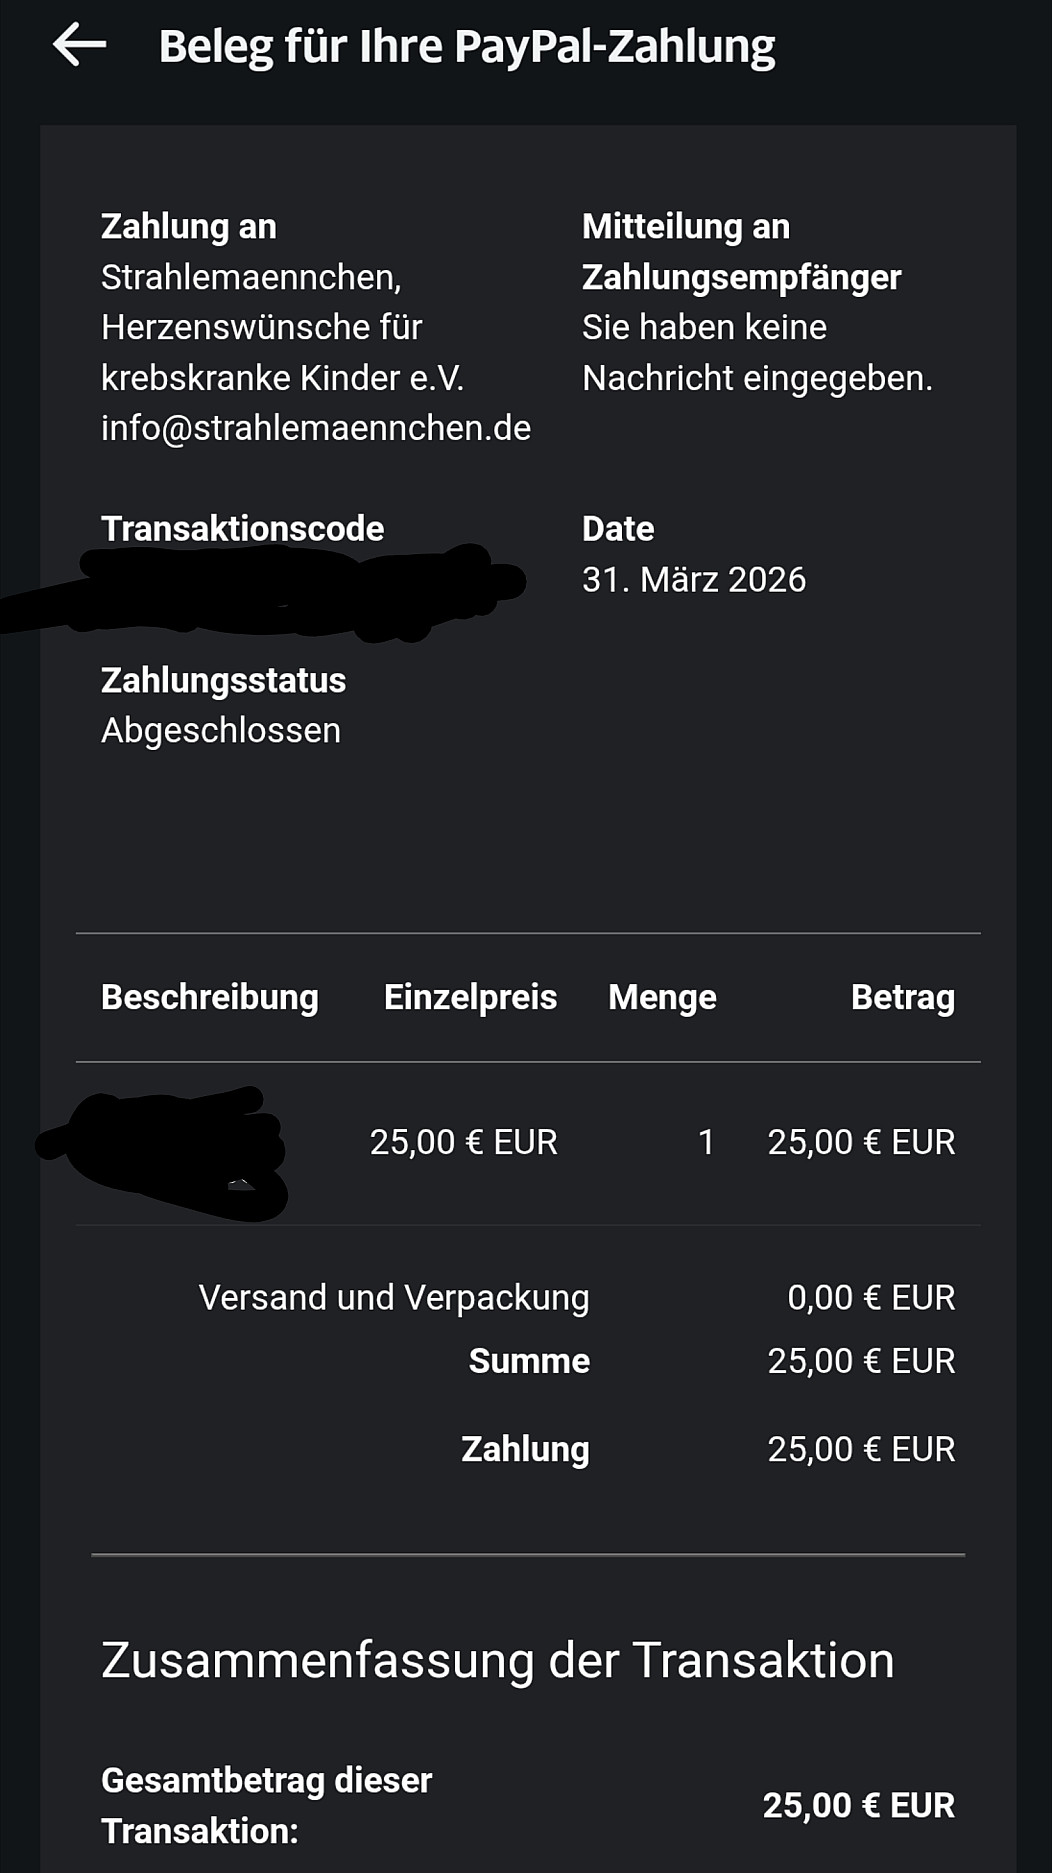Tap the date '31. März 2026'
The width and height of the screenshot is (1052, 1873).
click(693, 580)
